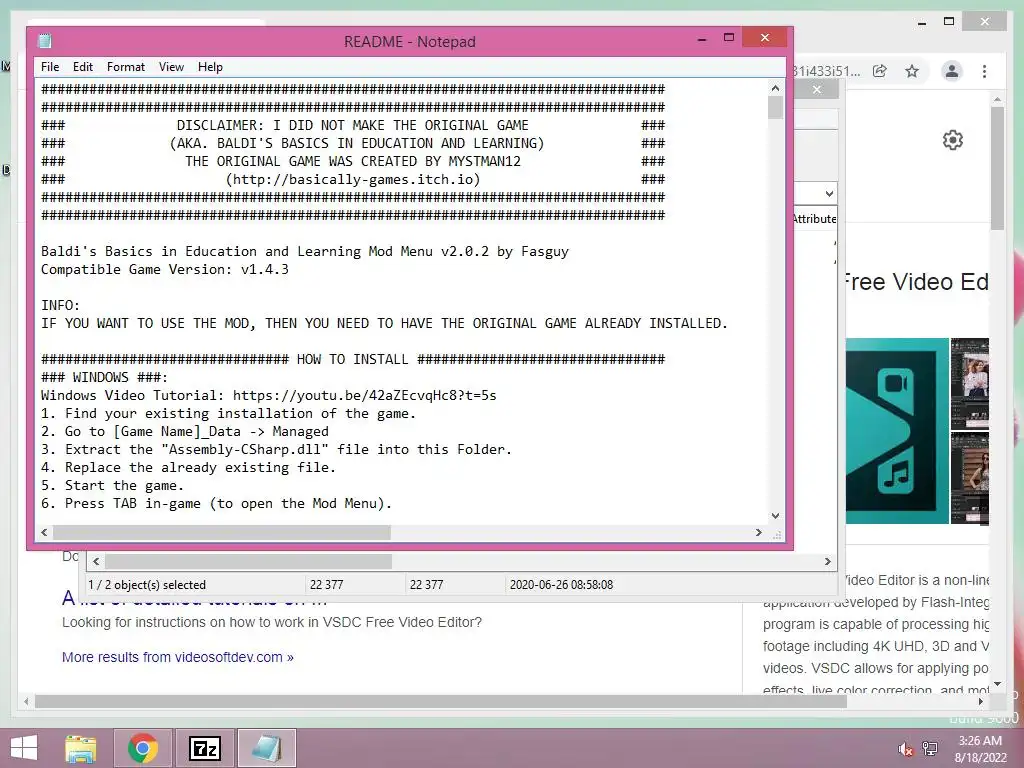Viewport: 1024px width, 768px height.
Task: Maximize the README Notepad window
Action: click(729, 38)
